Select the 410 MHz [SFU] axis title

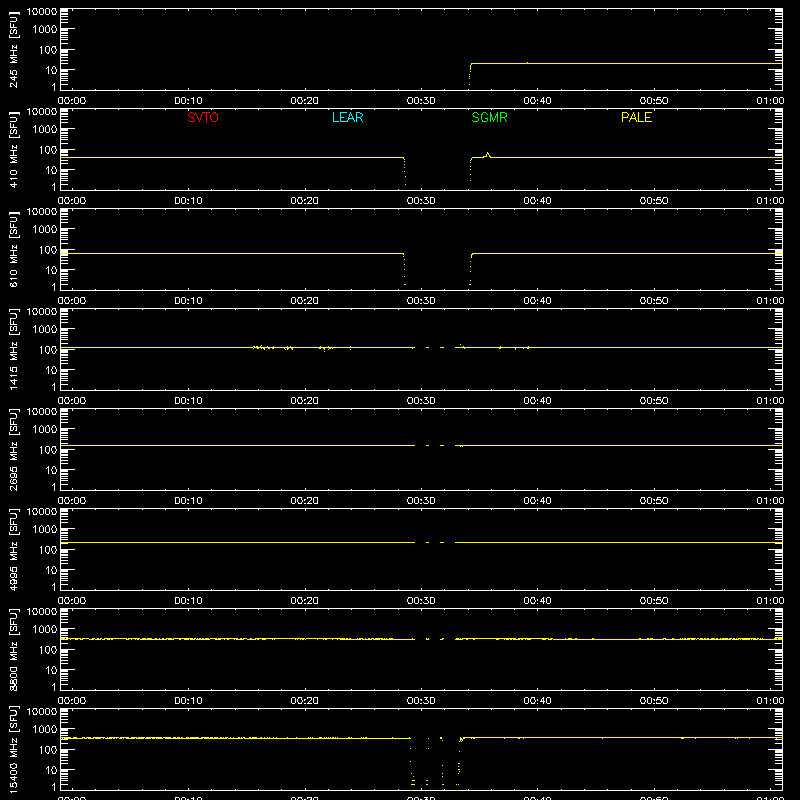(13, 149)
